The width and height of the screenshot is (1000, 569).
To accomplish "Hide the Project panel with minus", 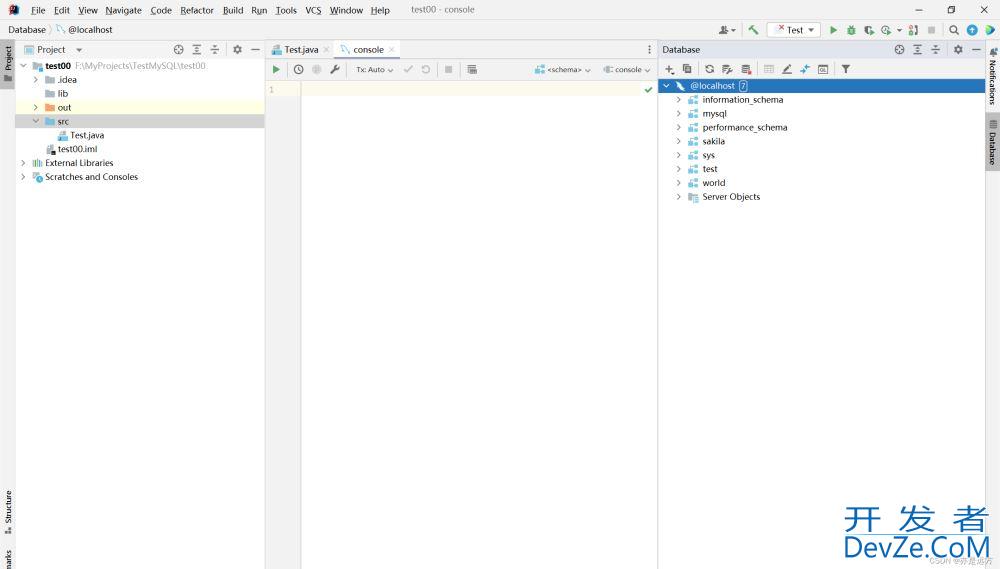I will 255,49.
